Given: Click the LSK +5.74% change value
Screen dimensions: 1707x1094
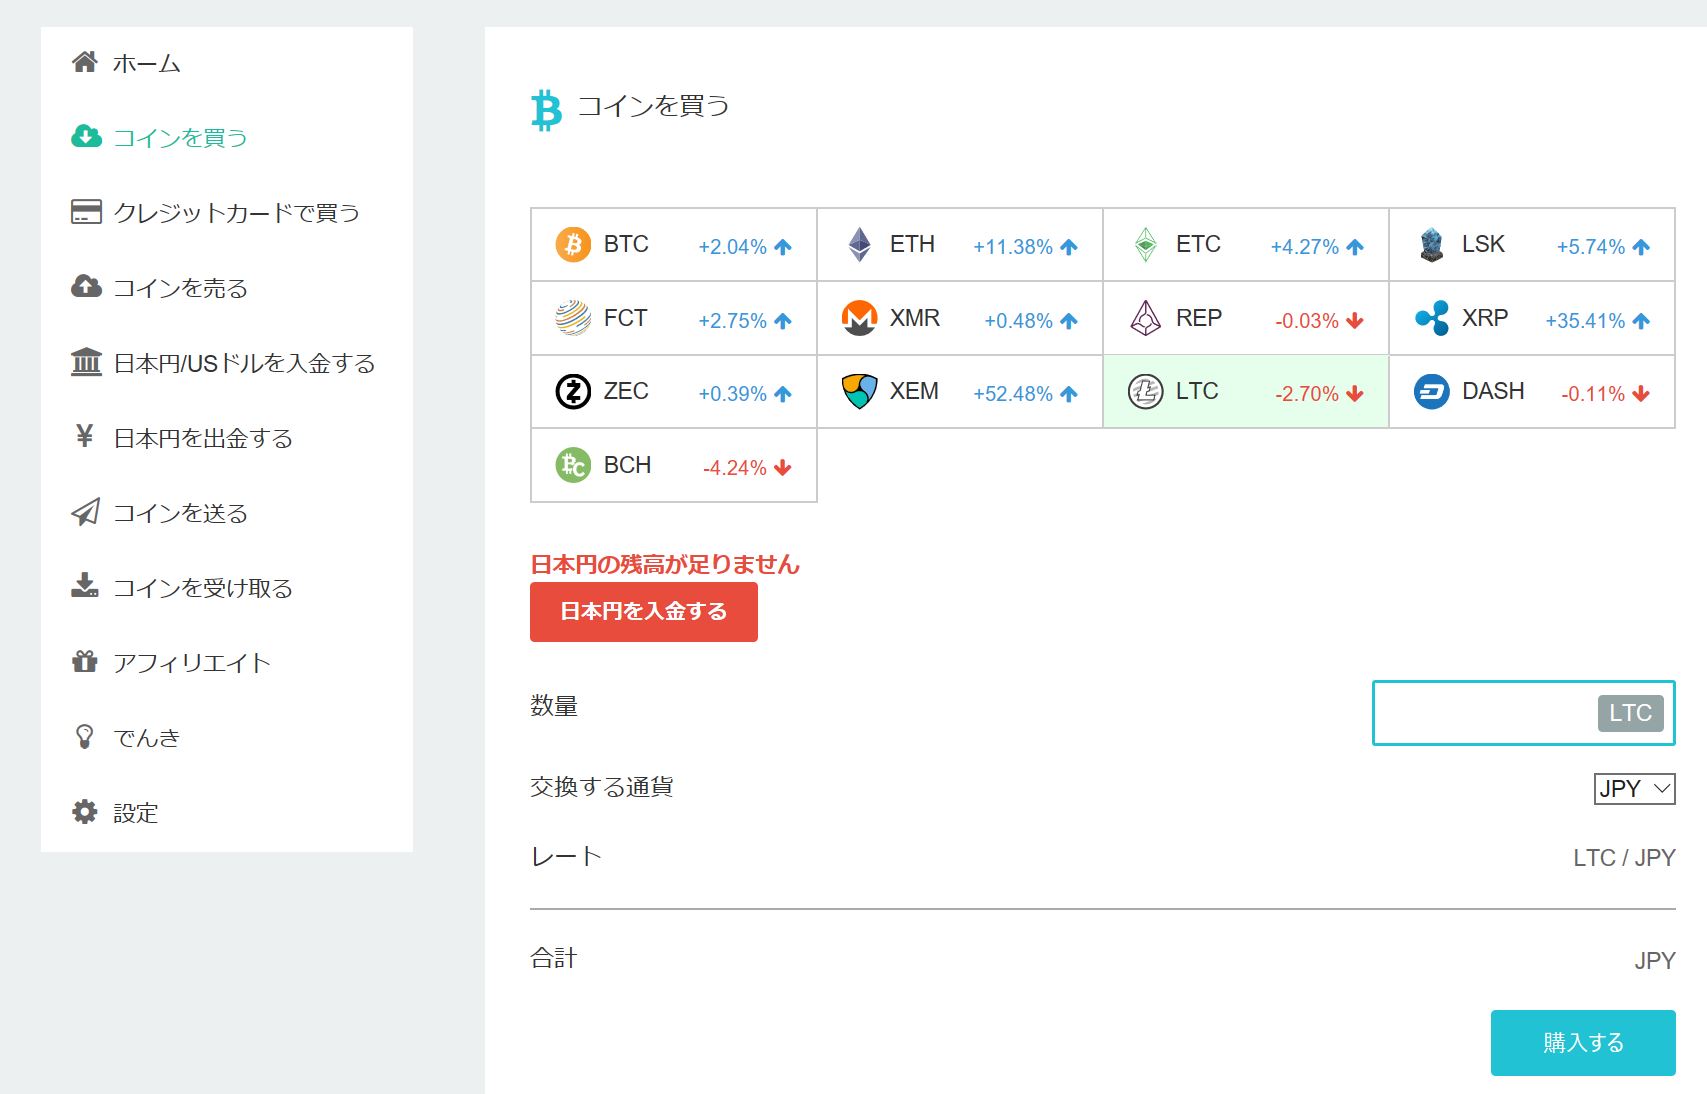Looking at the screenshot, I should 1591,247.
